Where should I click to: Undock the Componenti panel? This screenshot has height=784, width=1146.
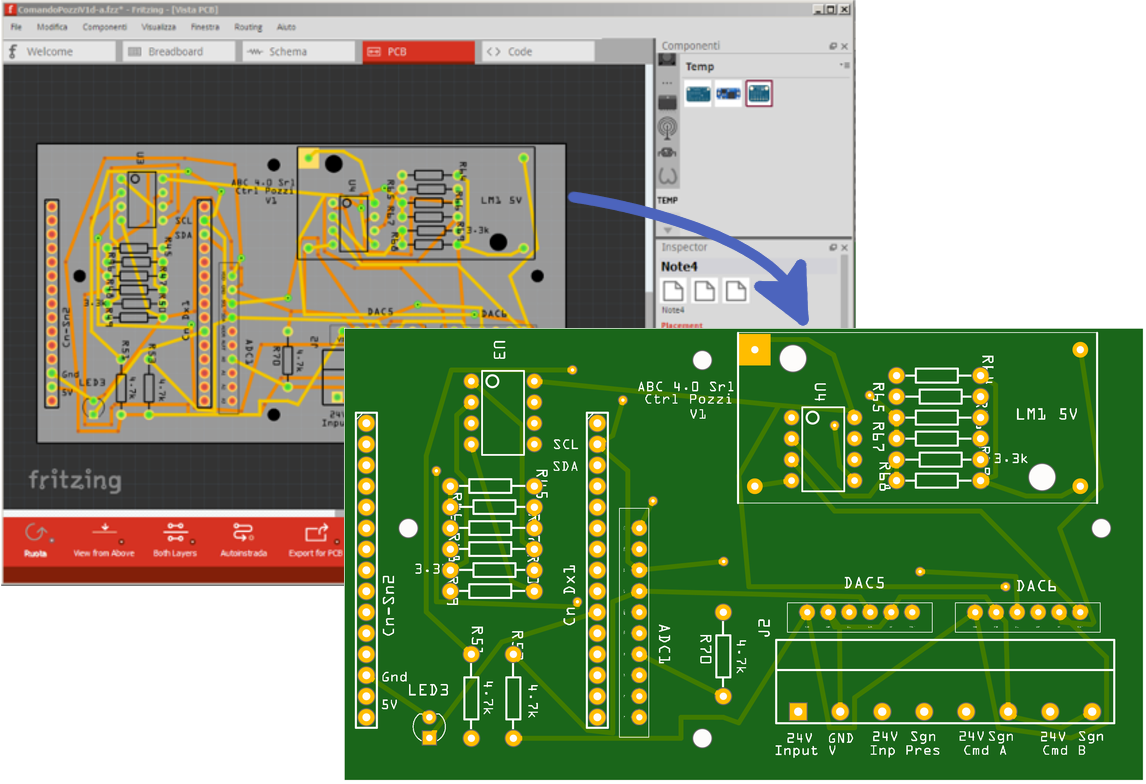(x=832, y=46)
